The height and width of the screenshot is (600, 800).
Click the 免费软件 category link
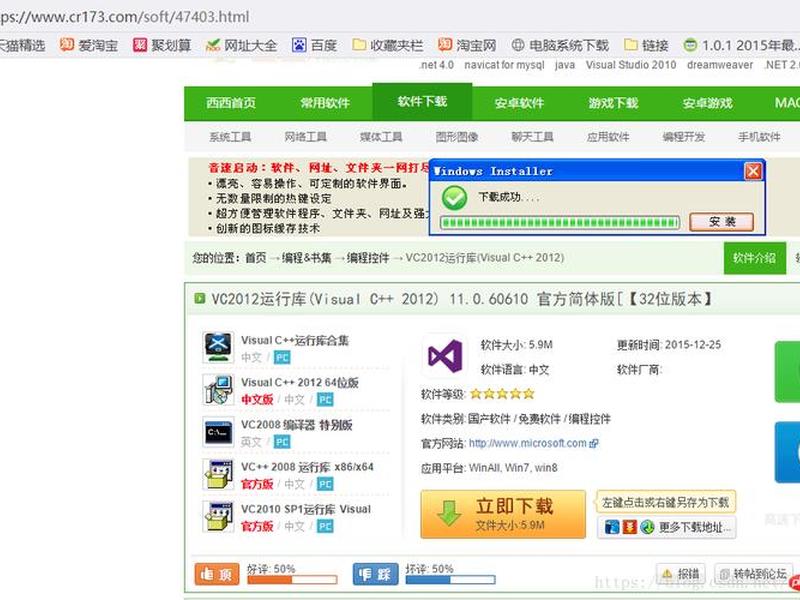click(x=540, y=419)
